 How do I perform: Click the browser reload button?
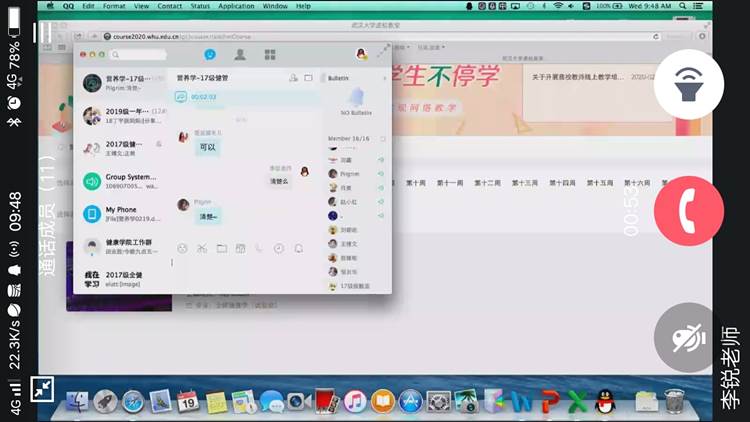click(656, 36)
